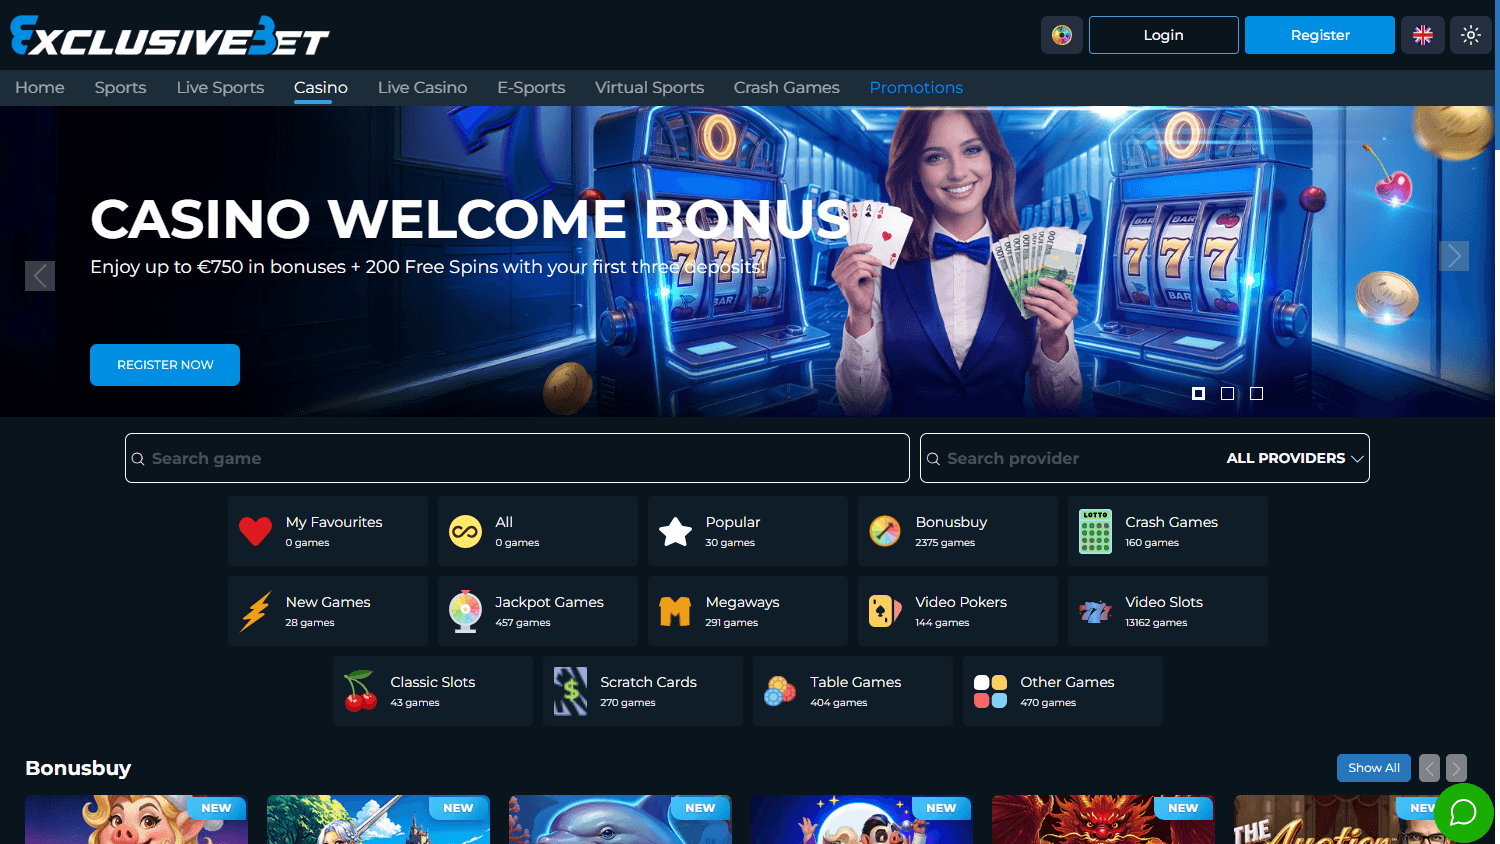Open the ALL PROVIDERS dropdown
This screenshot has width=1500, height=844.
point(1294,458)
